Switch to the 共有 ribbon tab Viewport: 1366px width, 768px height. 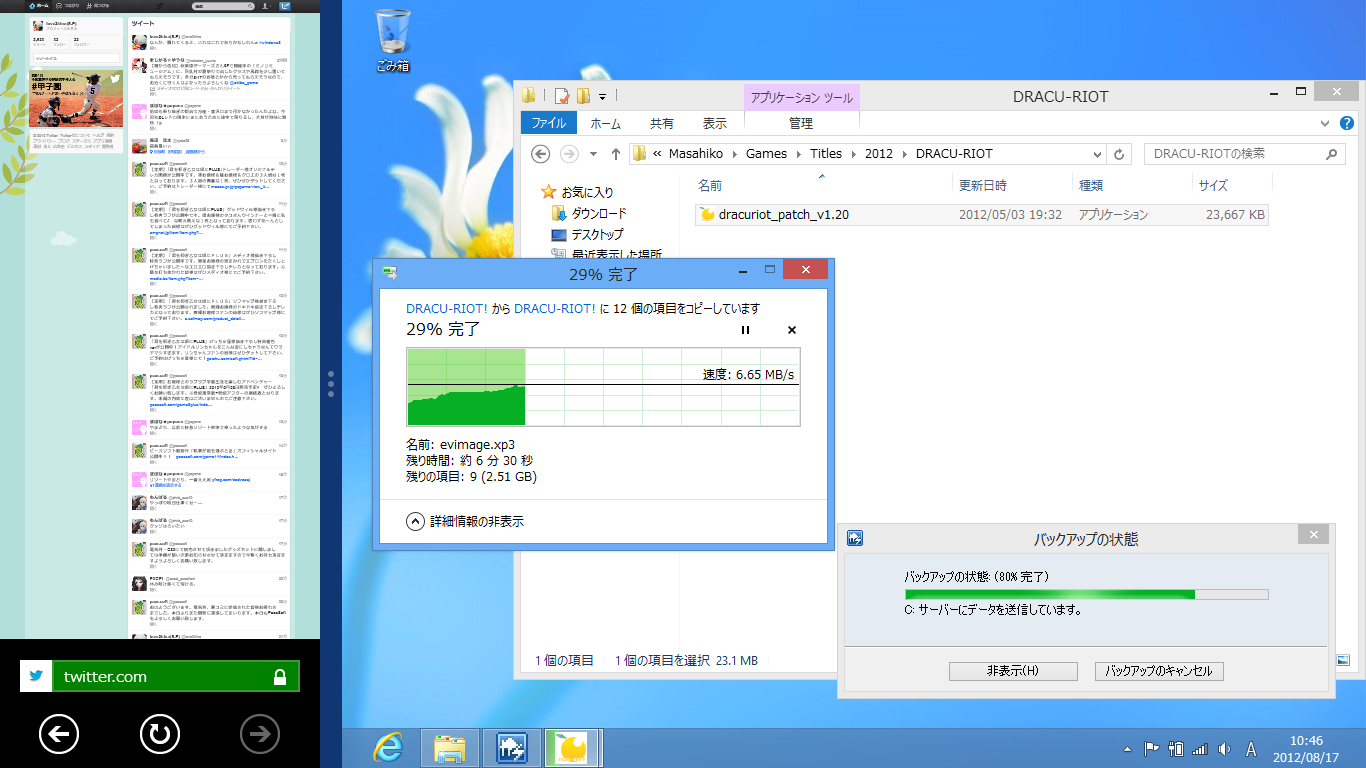click(662, 124)
